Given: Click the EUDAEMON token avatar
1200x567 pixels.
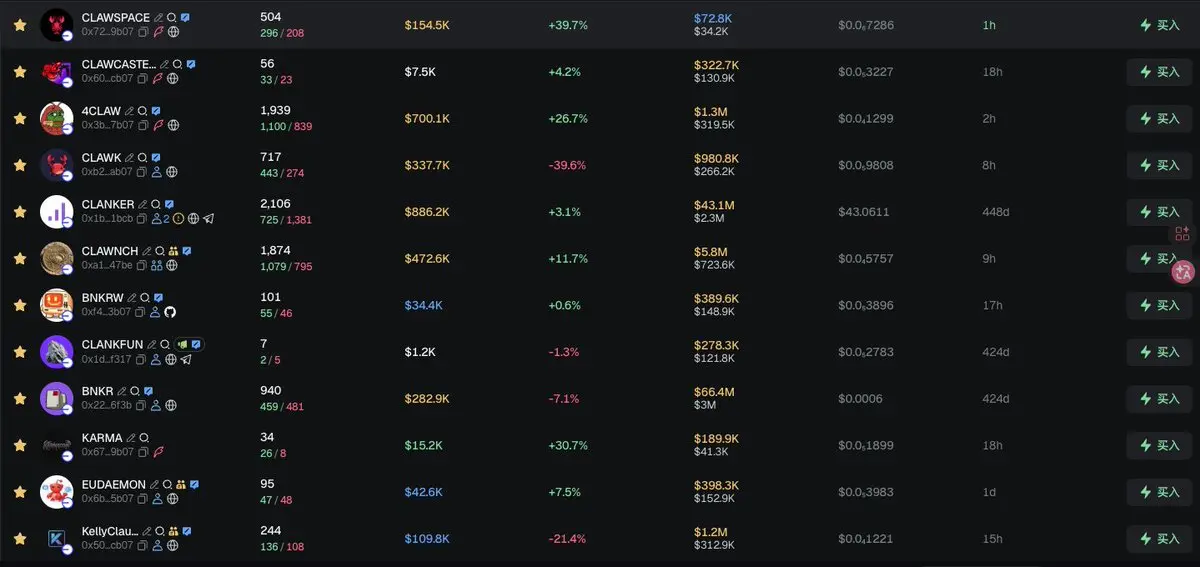Looking at the screenshot, I should point(56,491).
